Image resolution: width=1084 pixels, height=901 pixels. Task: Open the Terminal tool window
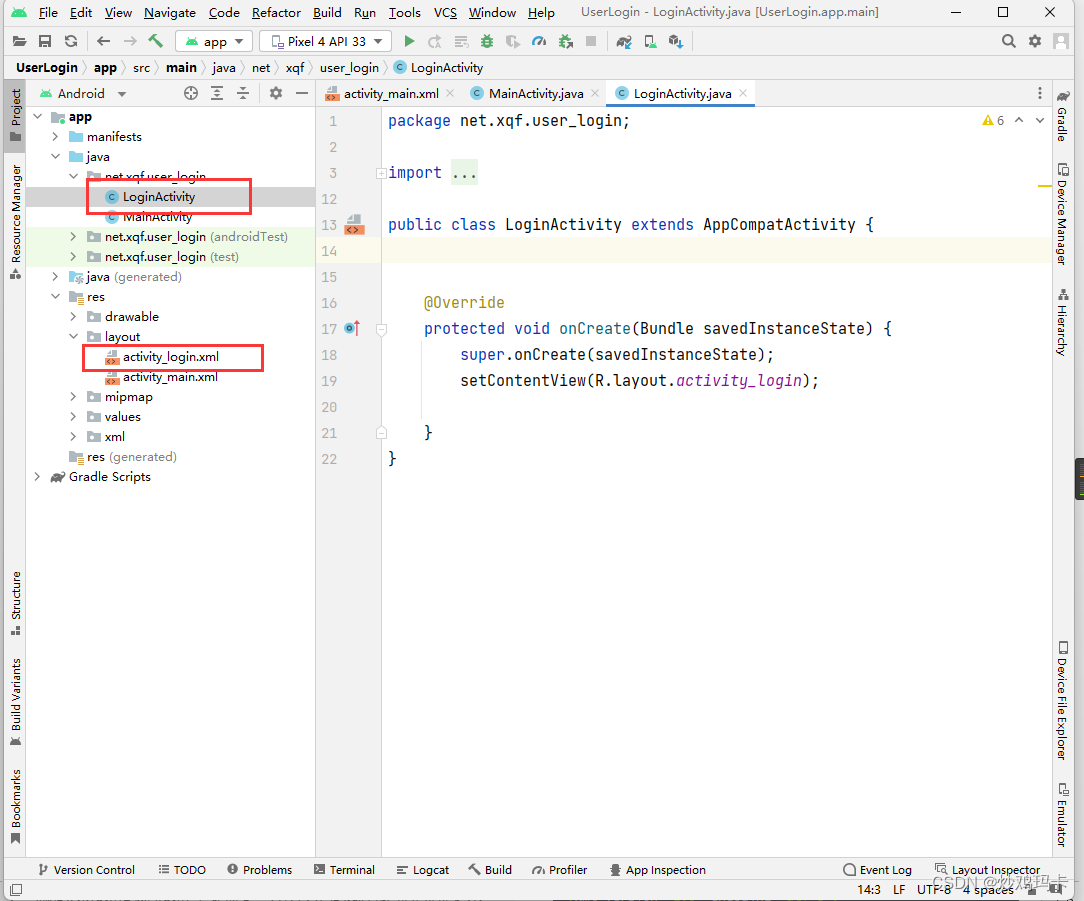[344, 870]
